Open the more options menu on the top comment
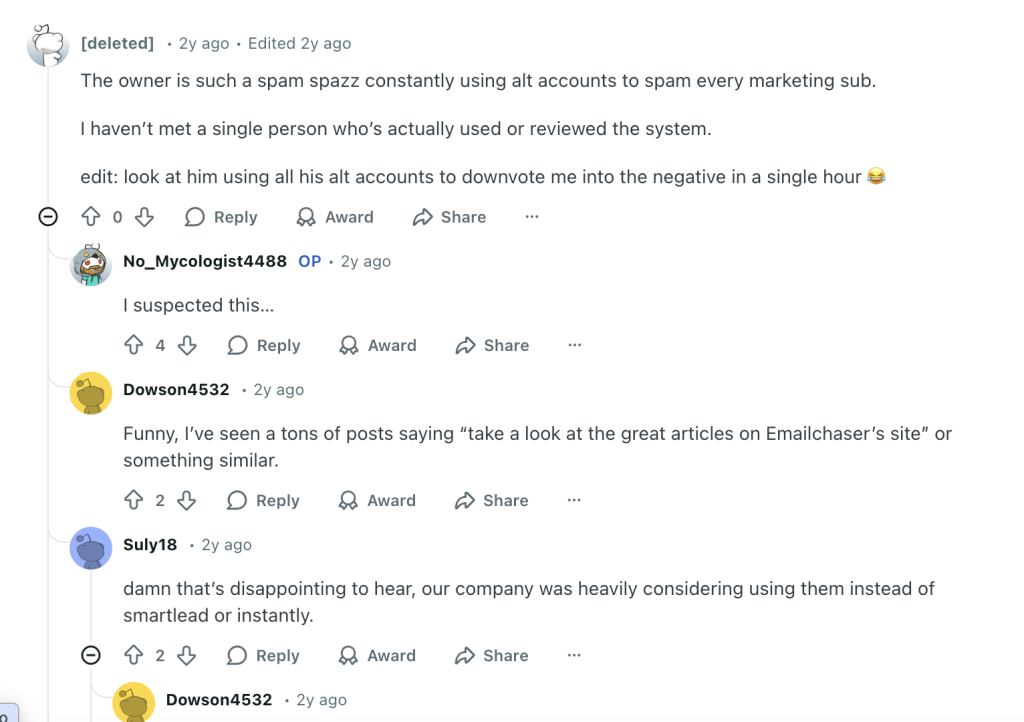1024x722 pixels. pyautogui.click(x=532, y=217)
